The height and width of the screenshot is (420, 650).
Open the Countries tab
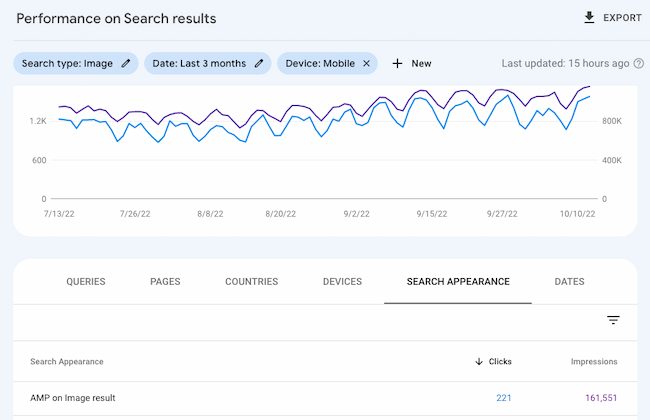point(251,282)
